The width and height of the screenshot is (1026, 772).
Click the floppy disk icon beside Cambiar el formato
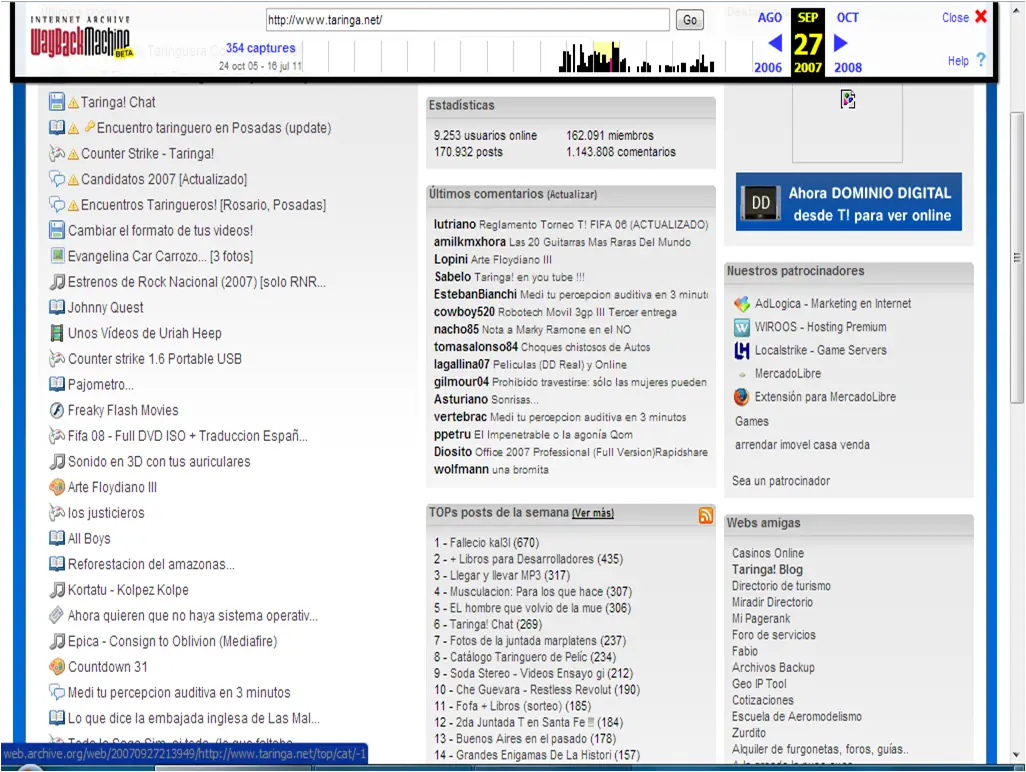[x=57, y=230]
